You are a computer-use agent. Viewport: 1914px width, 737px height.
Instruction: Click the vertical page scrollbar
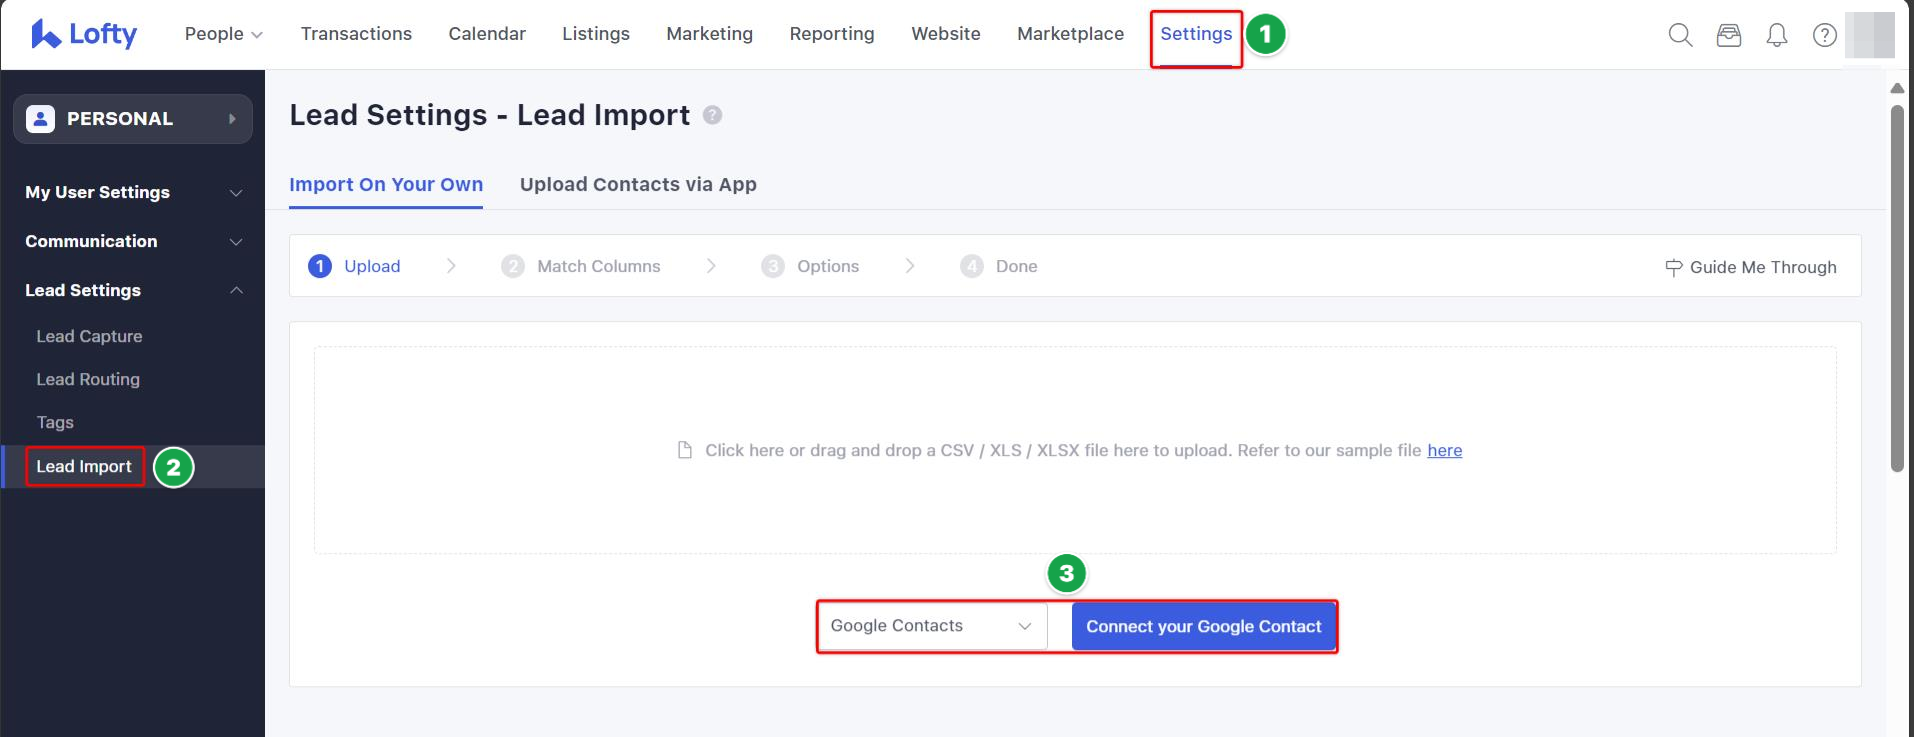click(x=1897, y=290)
